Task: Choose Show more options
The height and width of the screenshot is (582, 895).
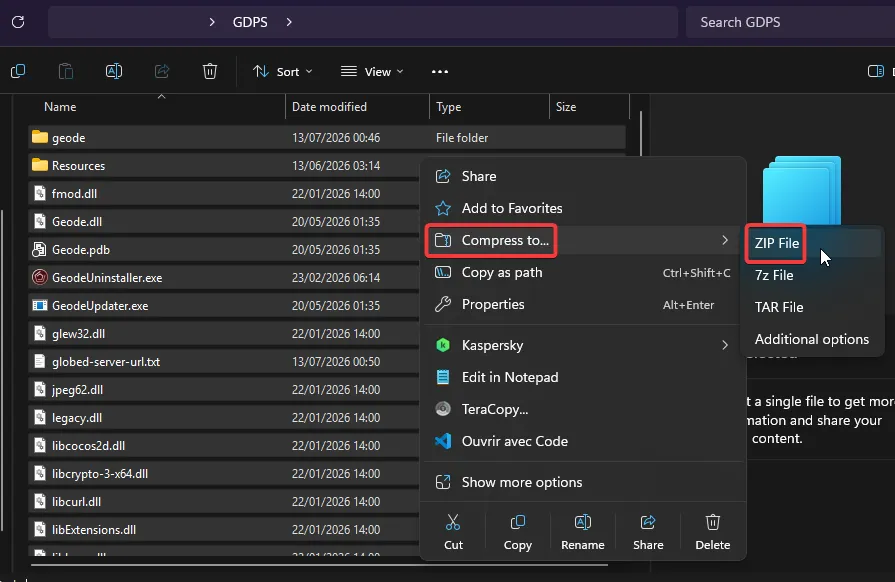Action: coord(583,482)
